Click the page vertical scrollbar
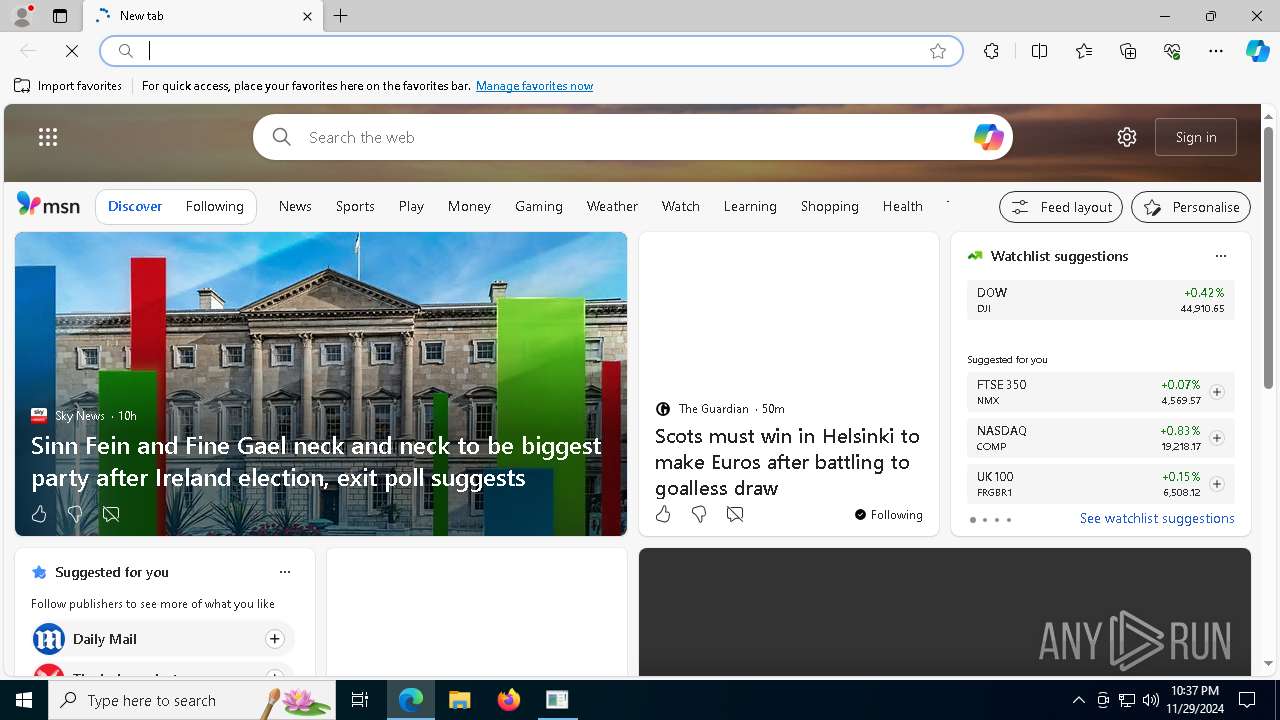Viewport: 1280px width, 720px height. point(1268,258)
